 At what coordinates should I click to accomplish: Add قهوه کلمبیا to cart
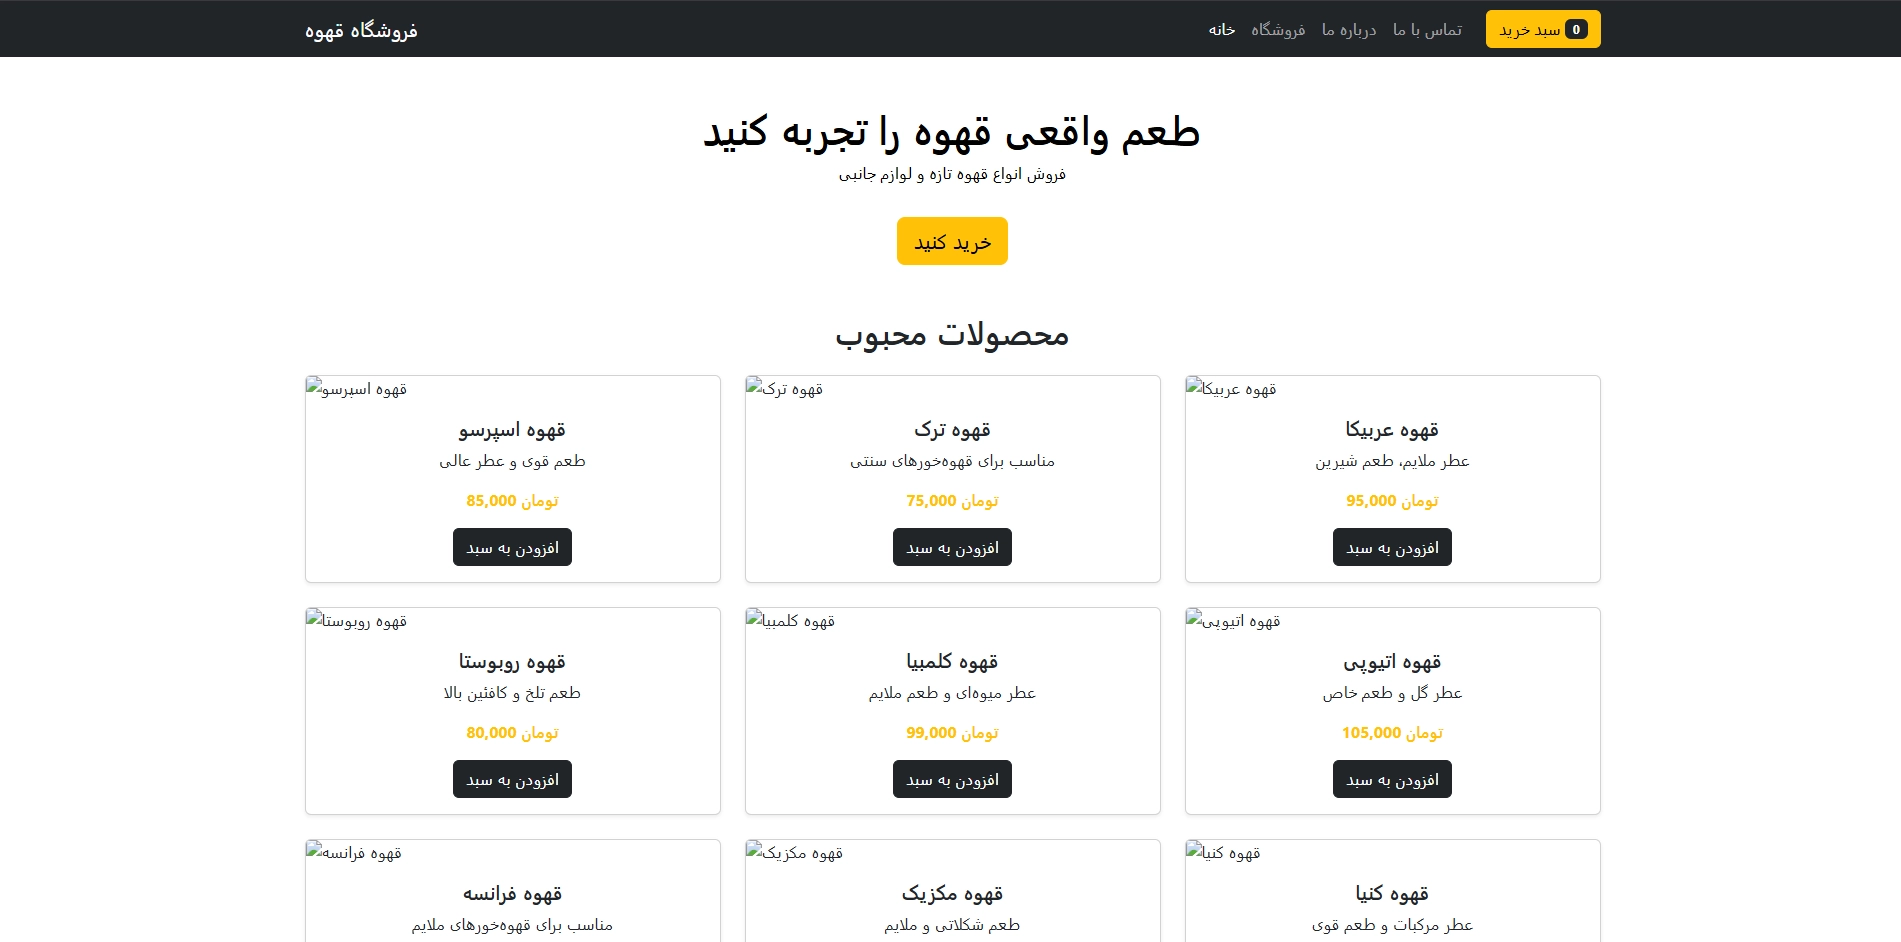pyautogui.click(x=952, y=779)
